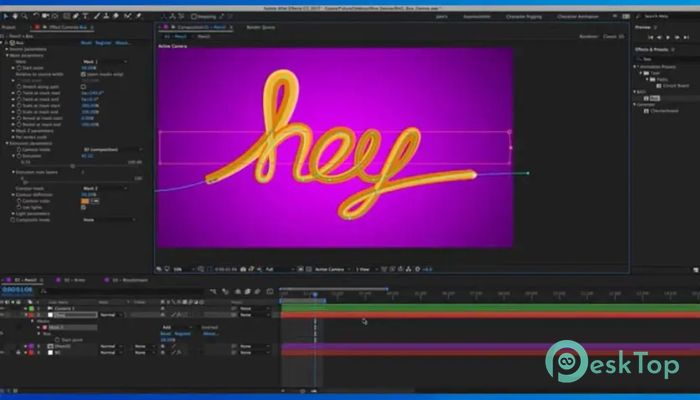Open the Character Animation workspace
The image size is (700, 400).
(578, 17)
